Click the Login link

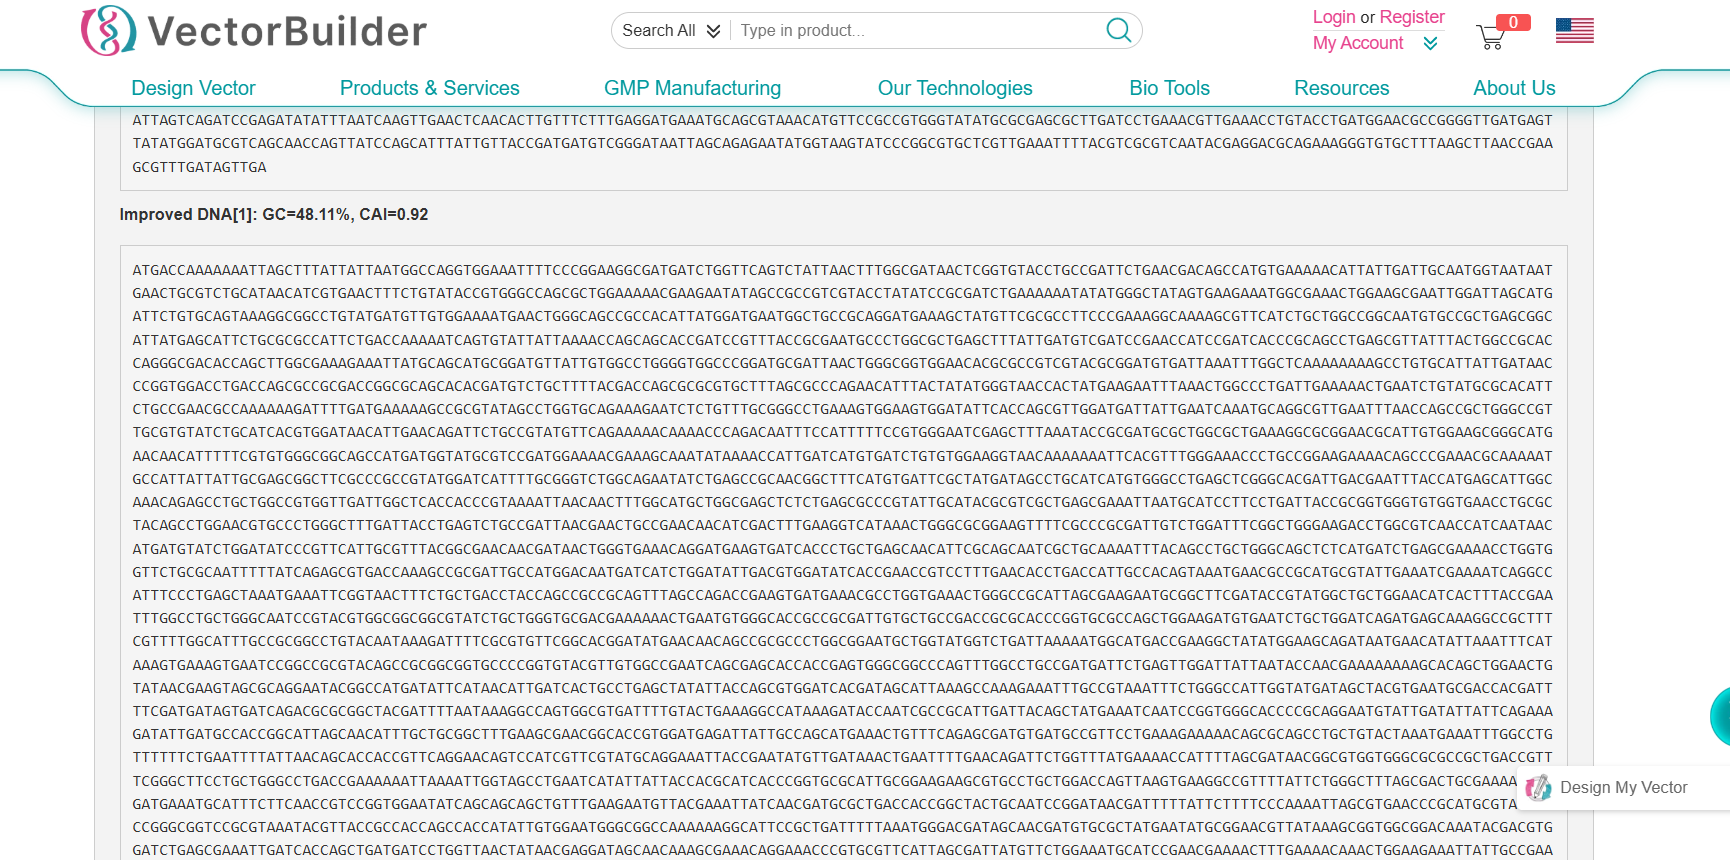(x=1334, y=17)
